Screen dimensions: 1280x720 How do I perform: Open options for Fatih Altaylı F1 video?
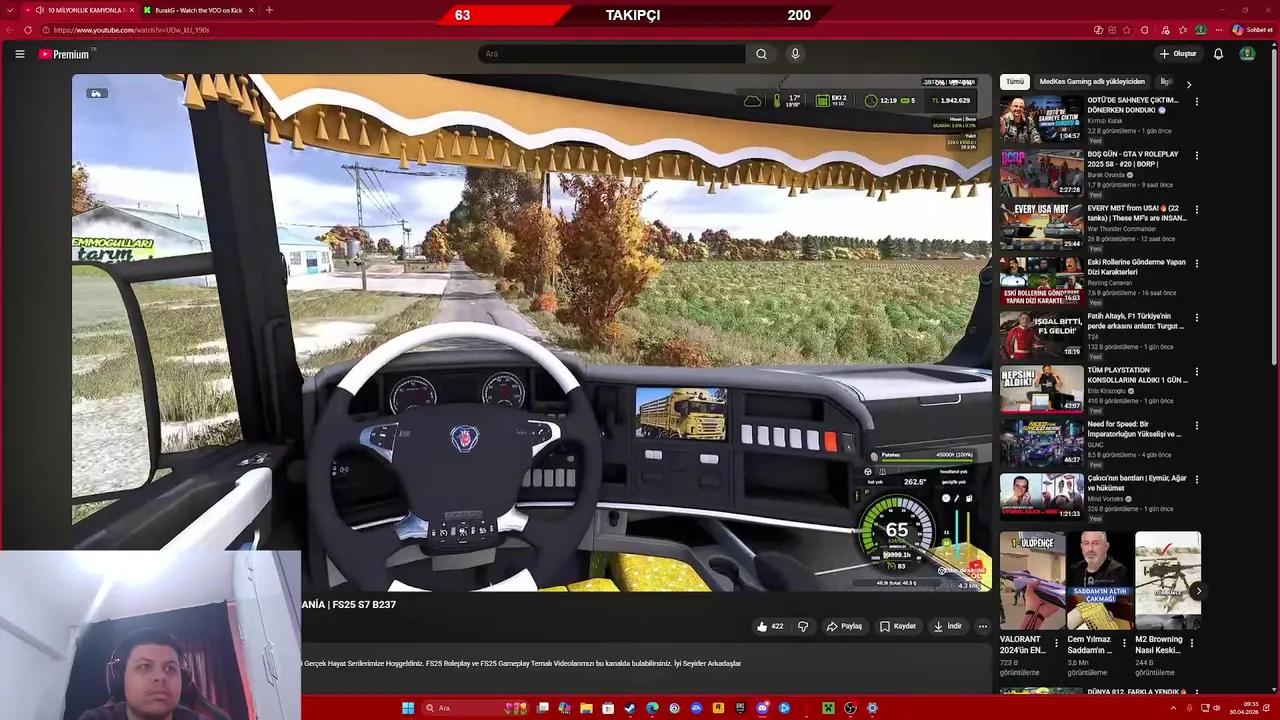[1196, 317]
